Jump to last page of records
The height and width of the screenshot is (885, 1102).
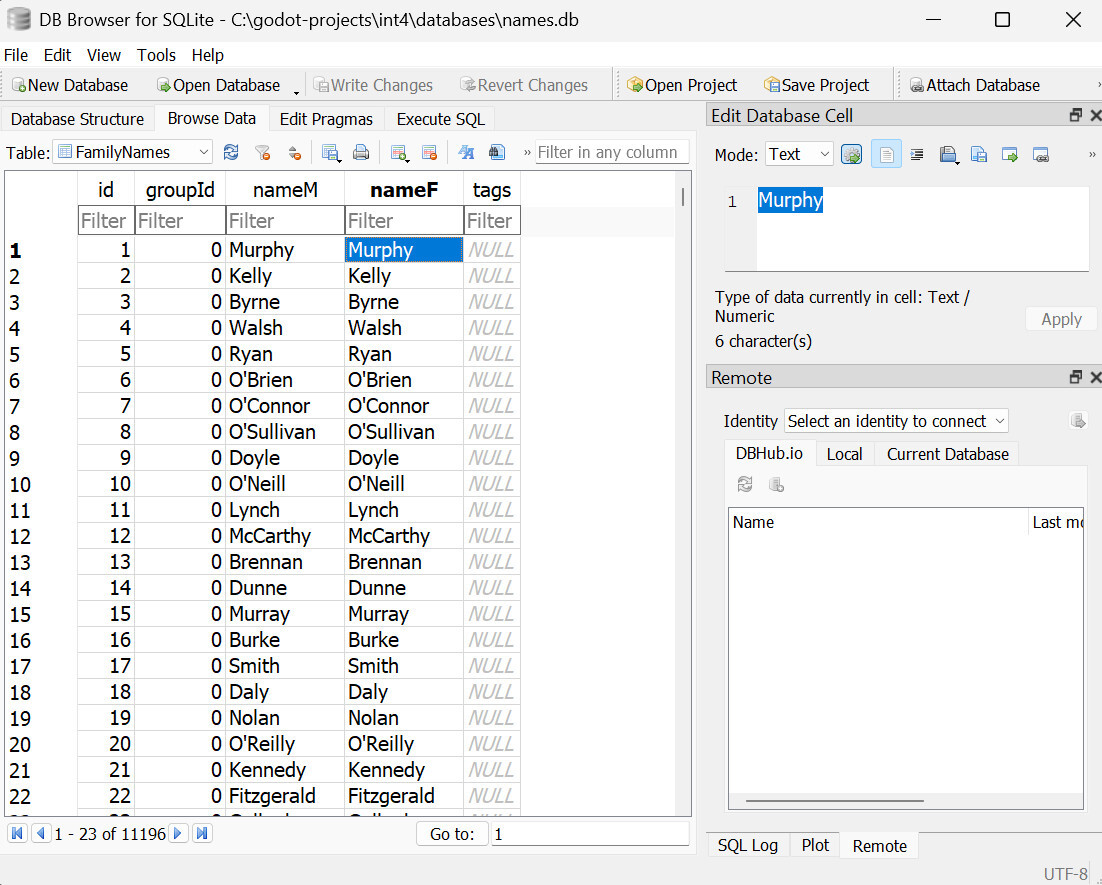202,833
